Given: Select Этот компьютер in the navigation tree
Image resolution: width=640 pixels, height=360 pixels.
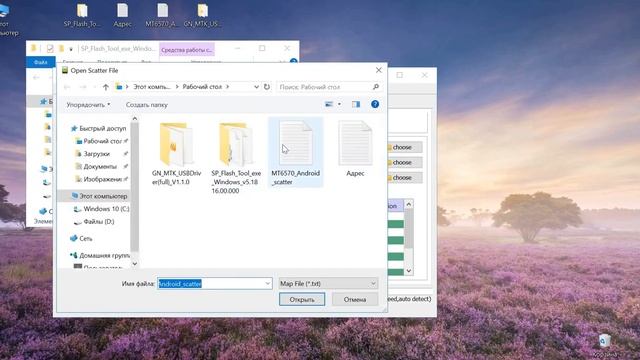Looking at the screenshot, I should (99, 196).
